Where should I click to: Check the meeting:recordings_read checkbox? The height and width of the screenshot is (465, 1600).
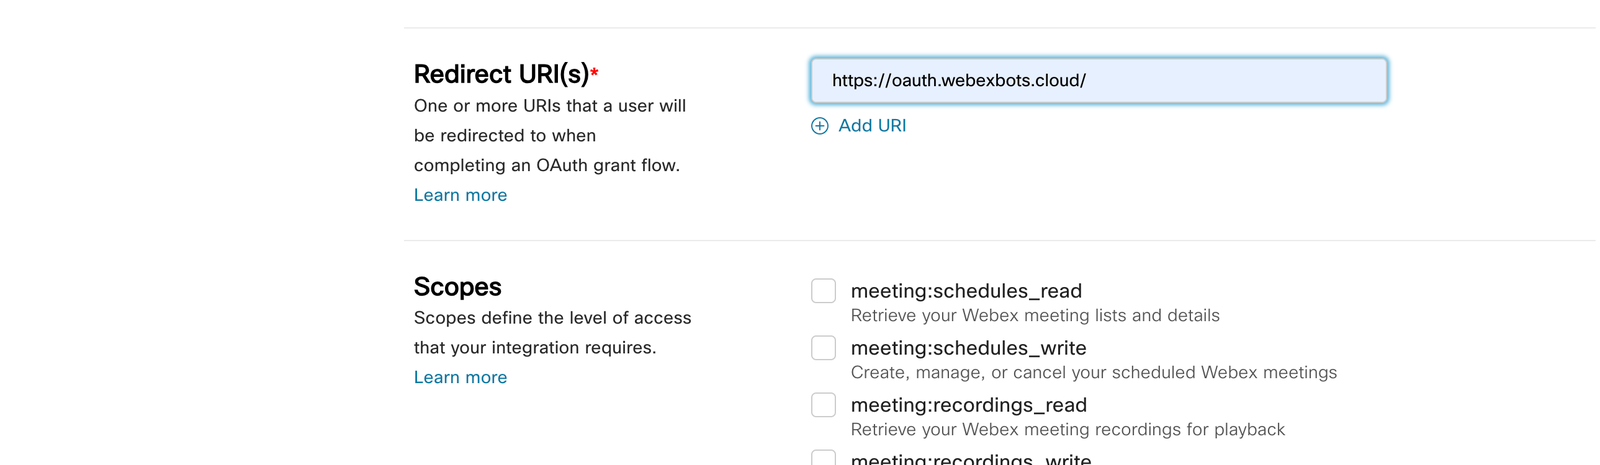[x=823, y=405]
